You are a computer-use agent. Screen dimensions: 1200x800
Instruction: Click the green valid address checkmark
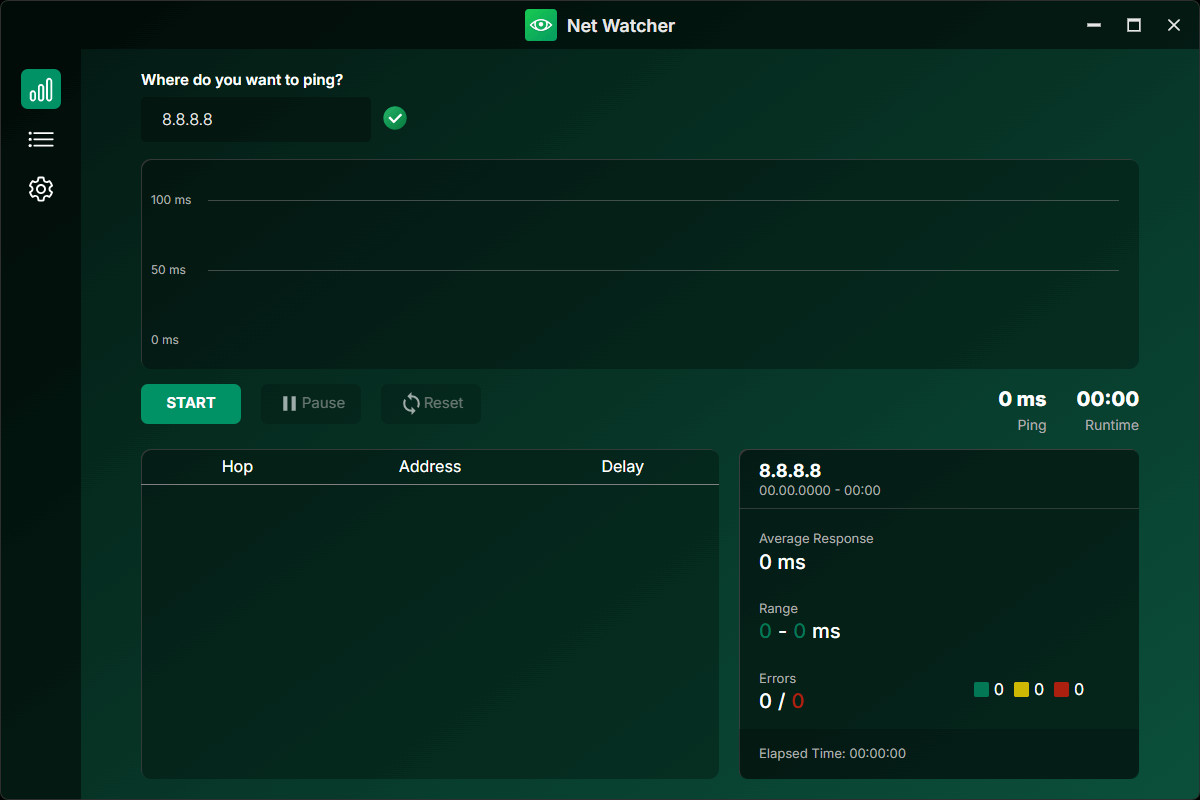click(395, 119)
